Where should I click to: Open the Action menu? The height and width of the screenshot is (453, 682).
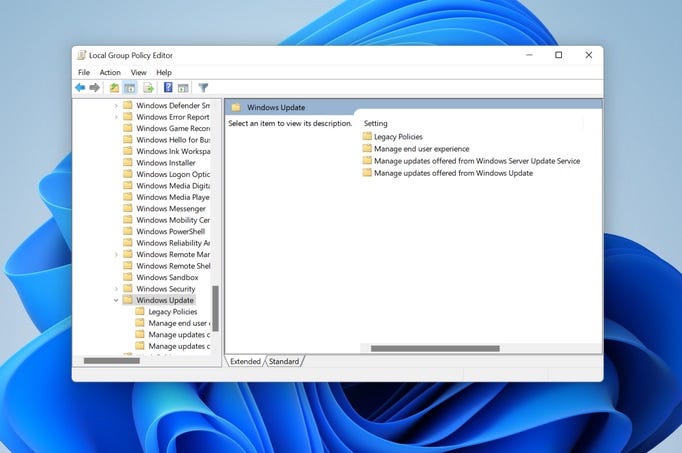(110, 72)
